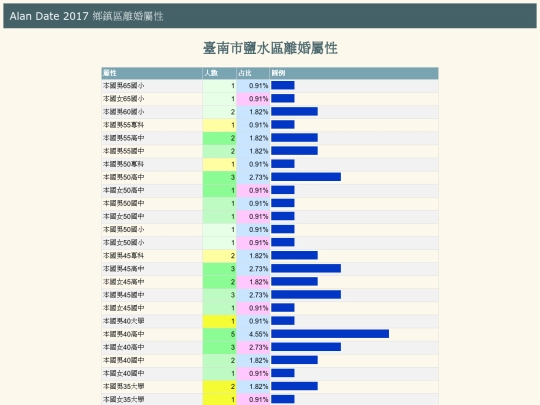Click the blue bar for 本國男50高中
This screenshot has height=405, width=540.
[x=306, y=177]
